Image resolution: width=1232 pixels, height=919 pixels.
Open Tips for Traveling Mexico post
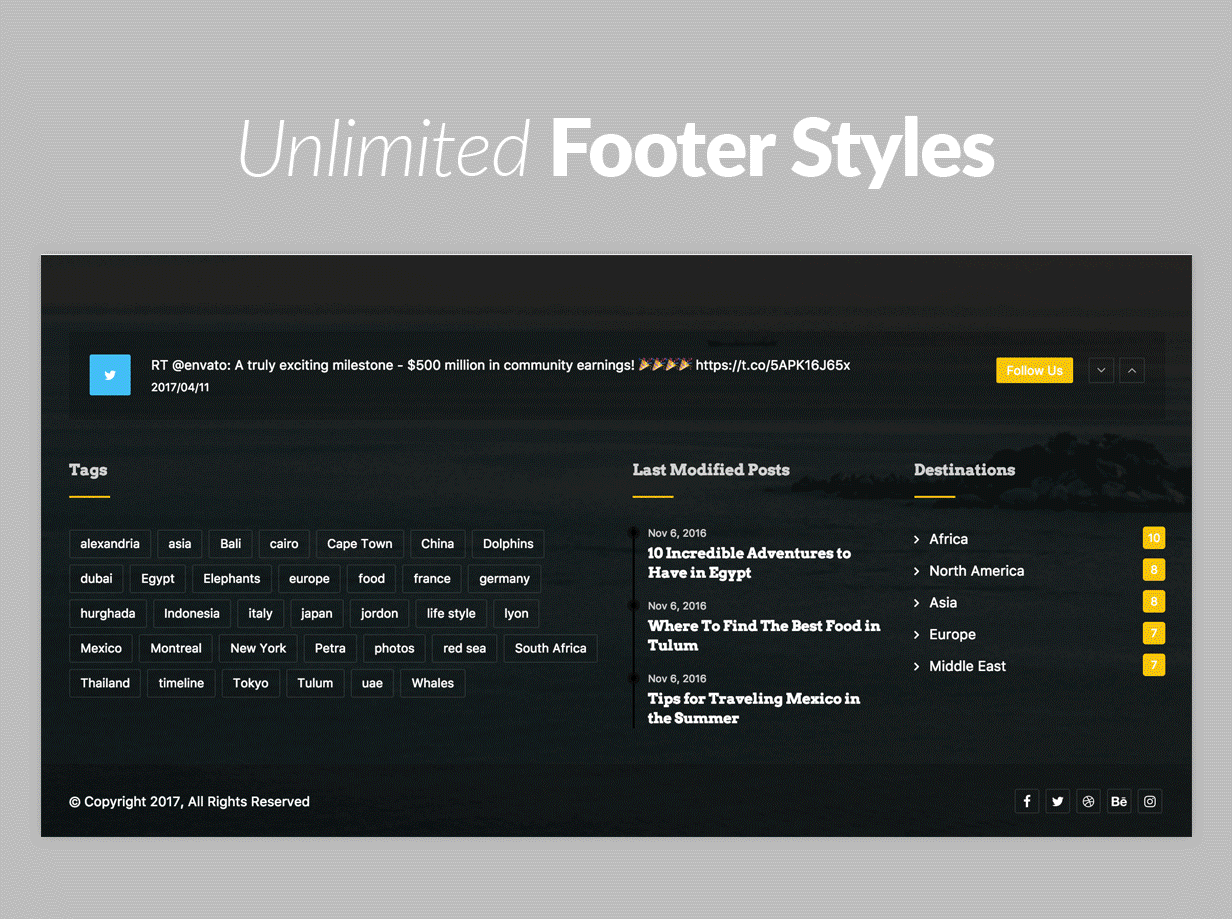(x=753, y=708)
